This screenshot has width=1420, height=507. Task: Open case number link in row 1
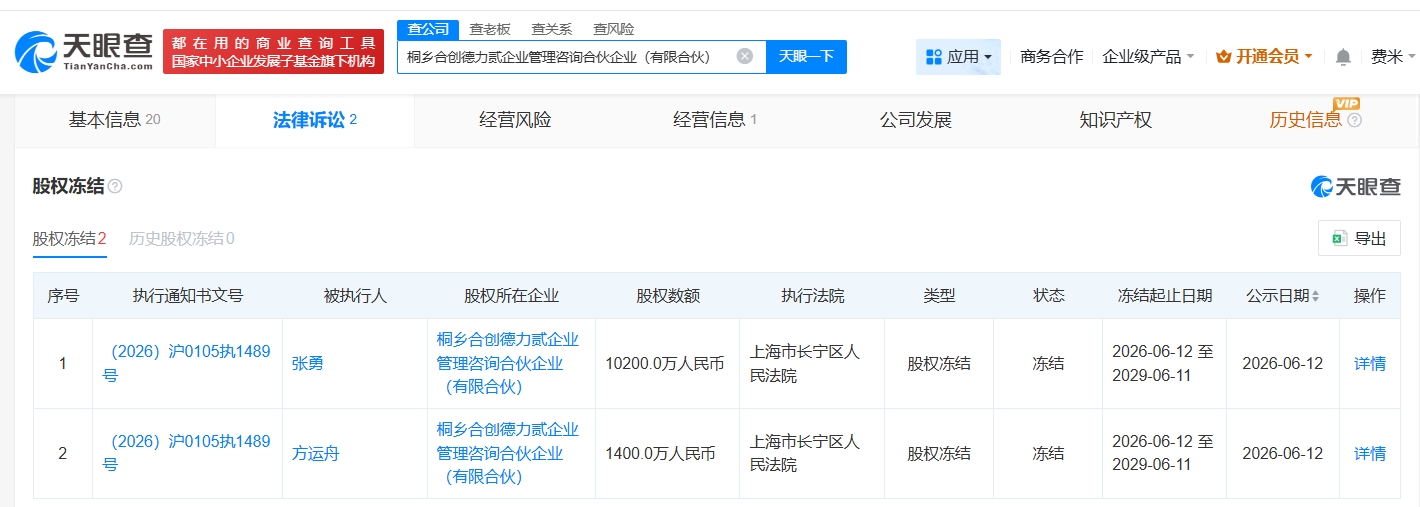coord(186,364)
